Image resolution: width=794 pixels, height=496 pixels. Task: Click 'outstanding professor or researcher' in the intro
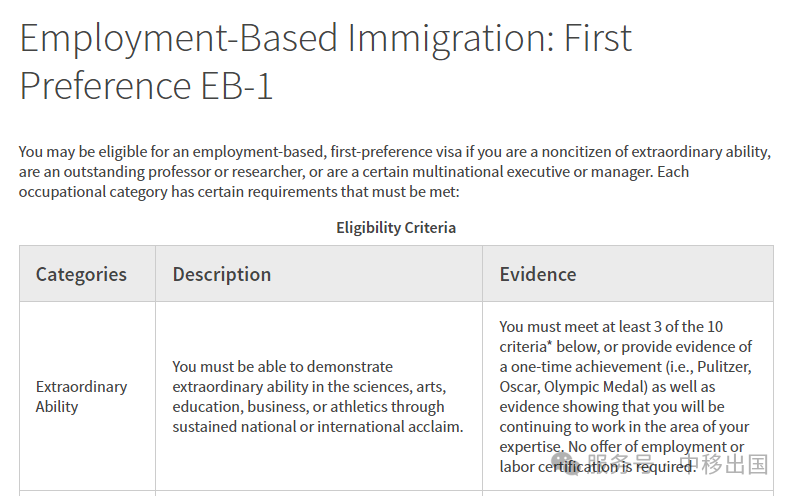(184, 172)
